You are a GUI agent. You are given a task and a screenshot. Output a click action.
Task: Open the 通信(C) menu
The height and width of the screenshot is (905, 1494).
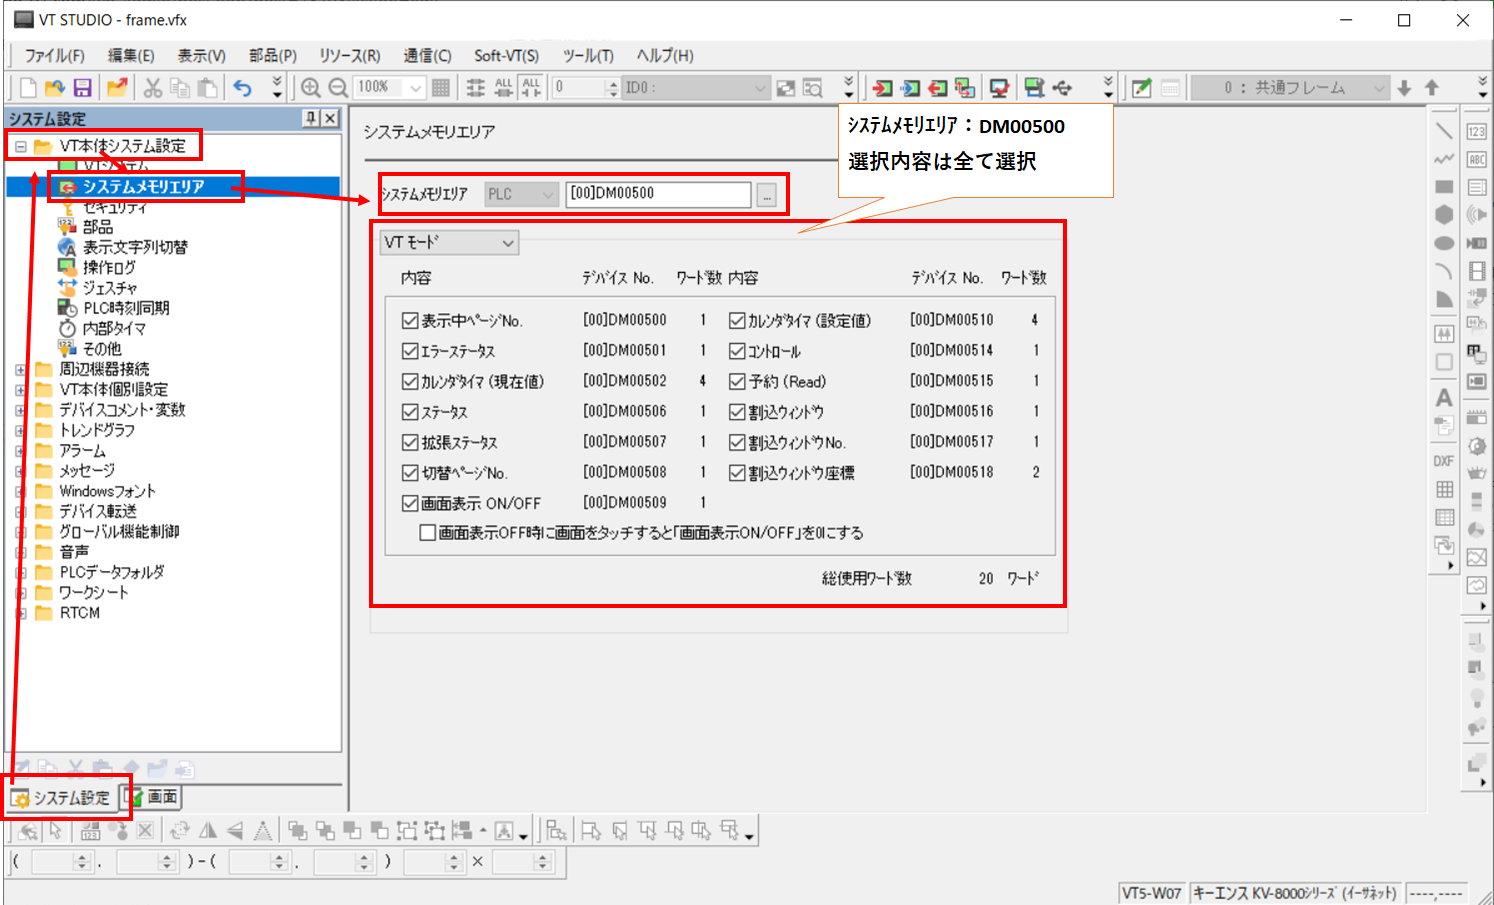(427, 56)
